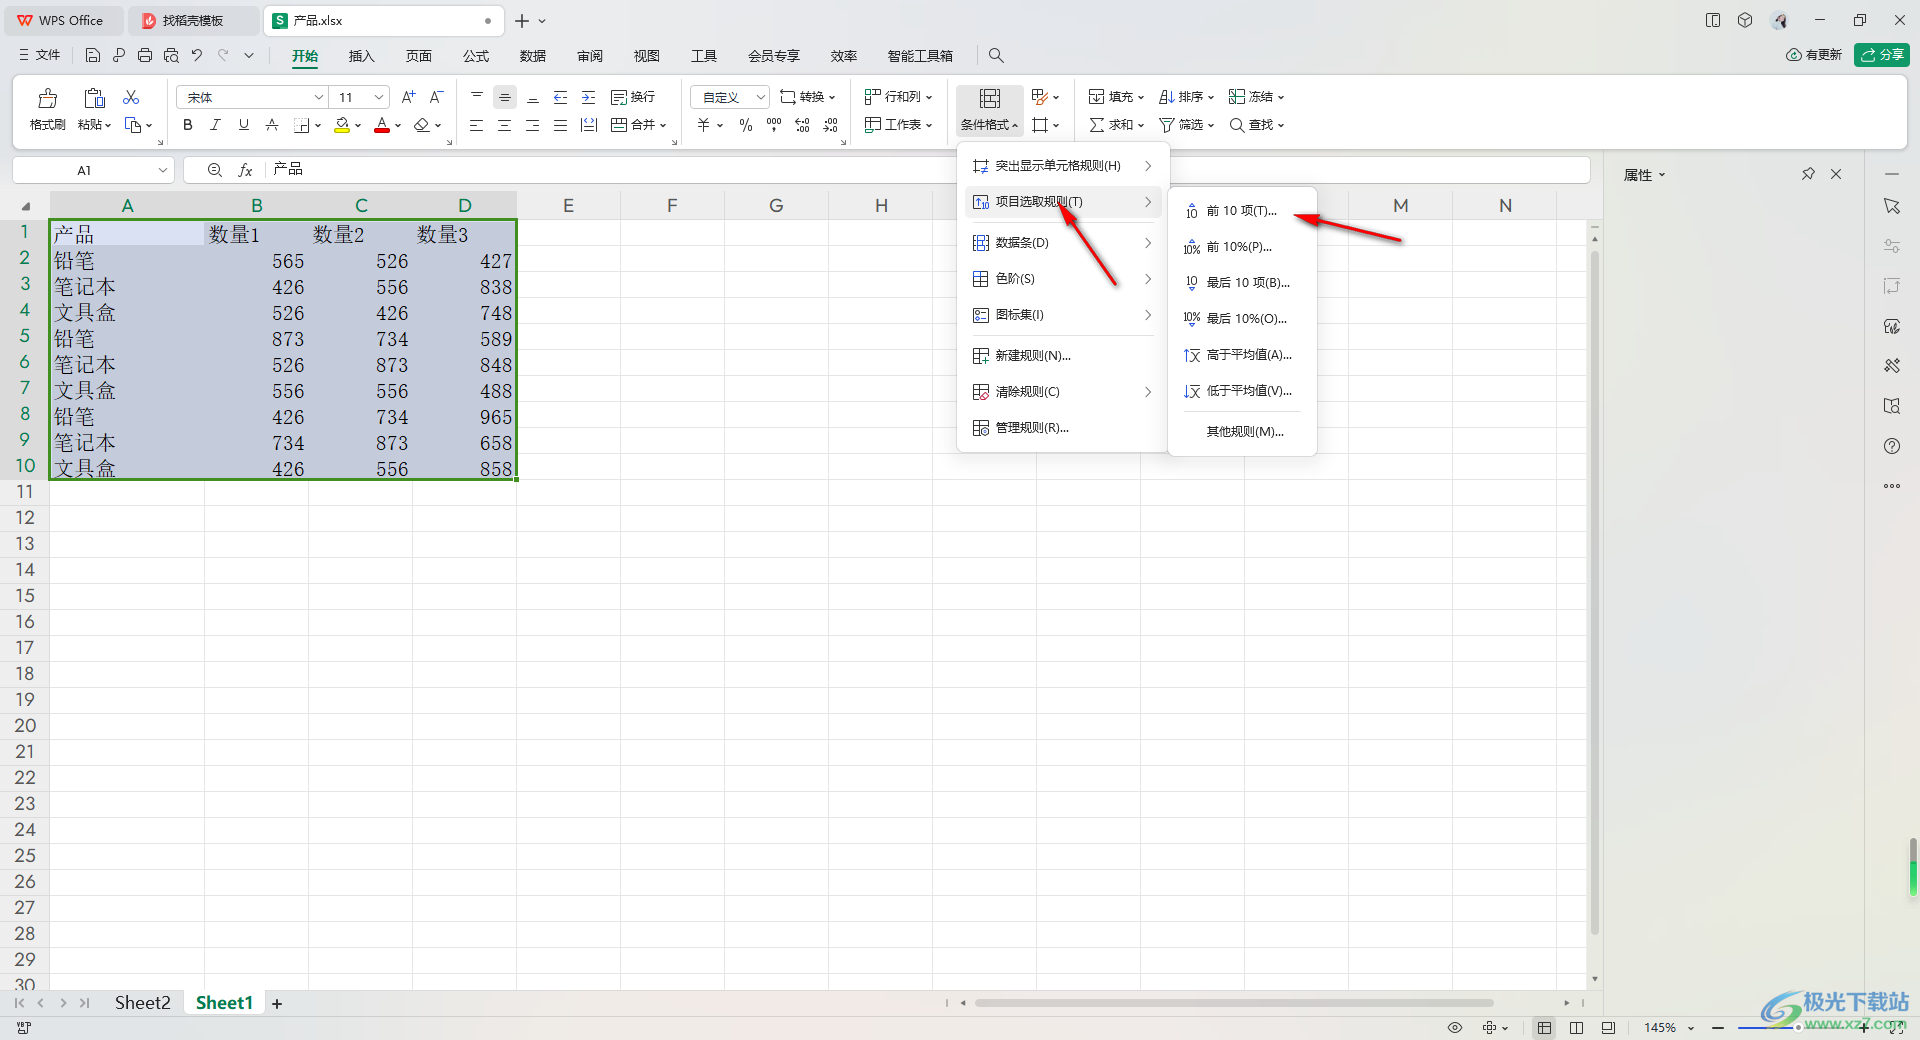Toggle Underline formatting
The width and height of the screenshot is (1920, 1040).
click(243, 125)
